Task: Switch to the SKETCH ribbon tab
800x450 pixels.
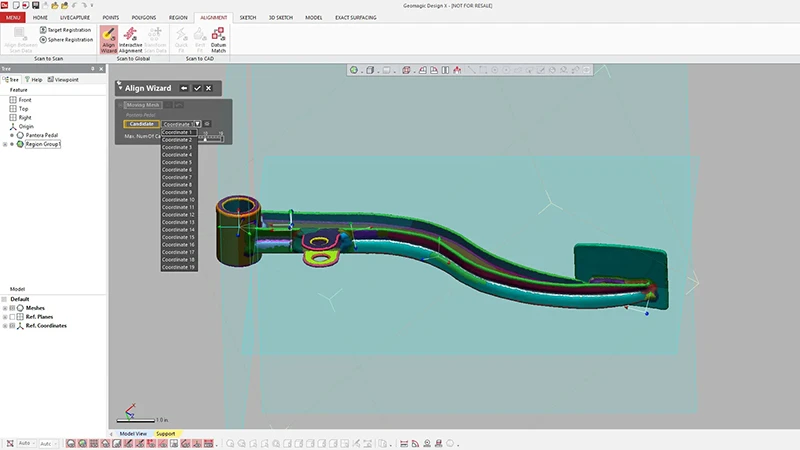Action: click(x=247, y=18)
